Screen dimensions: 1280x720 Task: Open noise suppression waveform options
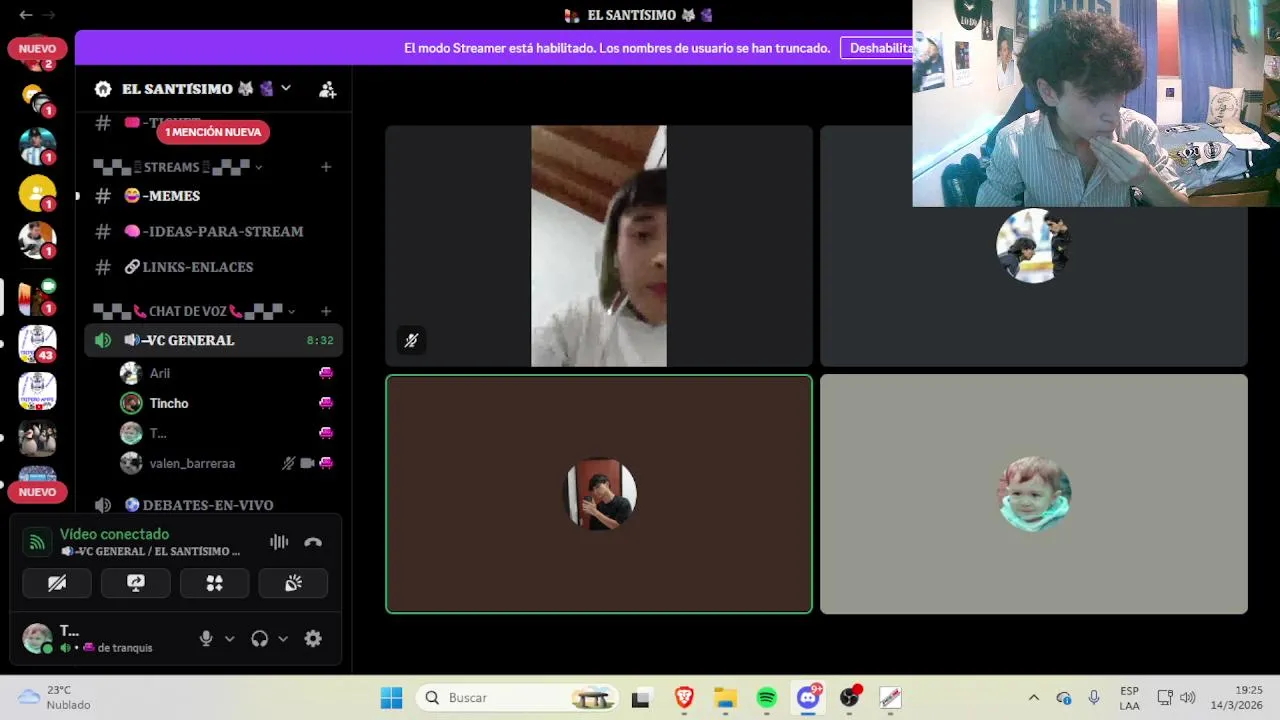pyautogui.click(x=279, y=542)
